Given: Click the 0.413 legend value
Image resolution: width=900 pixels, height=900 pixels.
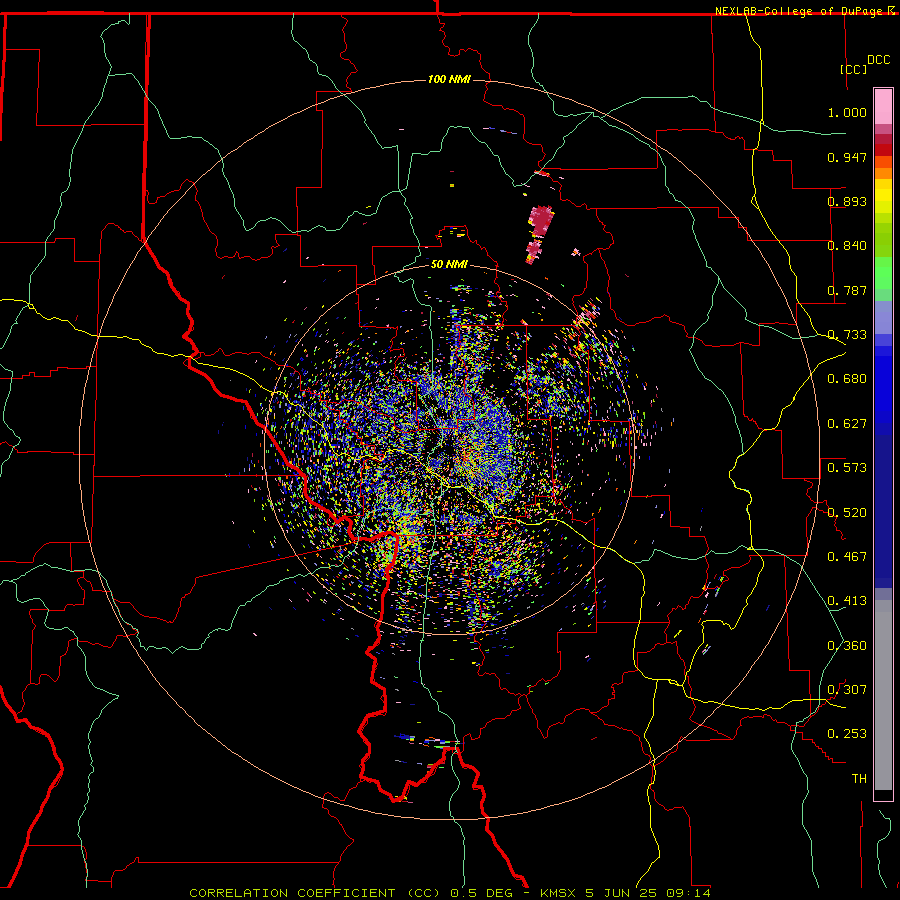Looking at the screenshot, I should (847, 601).
